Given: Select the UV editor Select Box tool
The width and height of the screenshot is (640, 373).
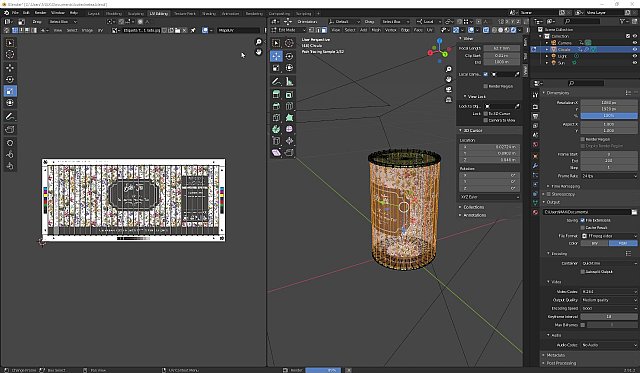Looking at the screenshot, I should [x=10, y=43].
